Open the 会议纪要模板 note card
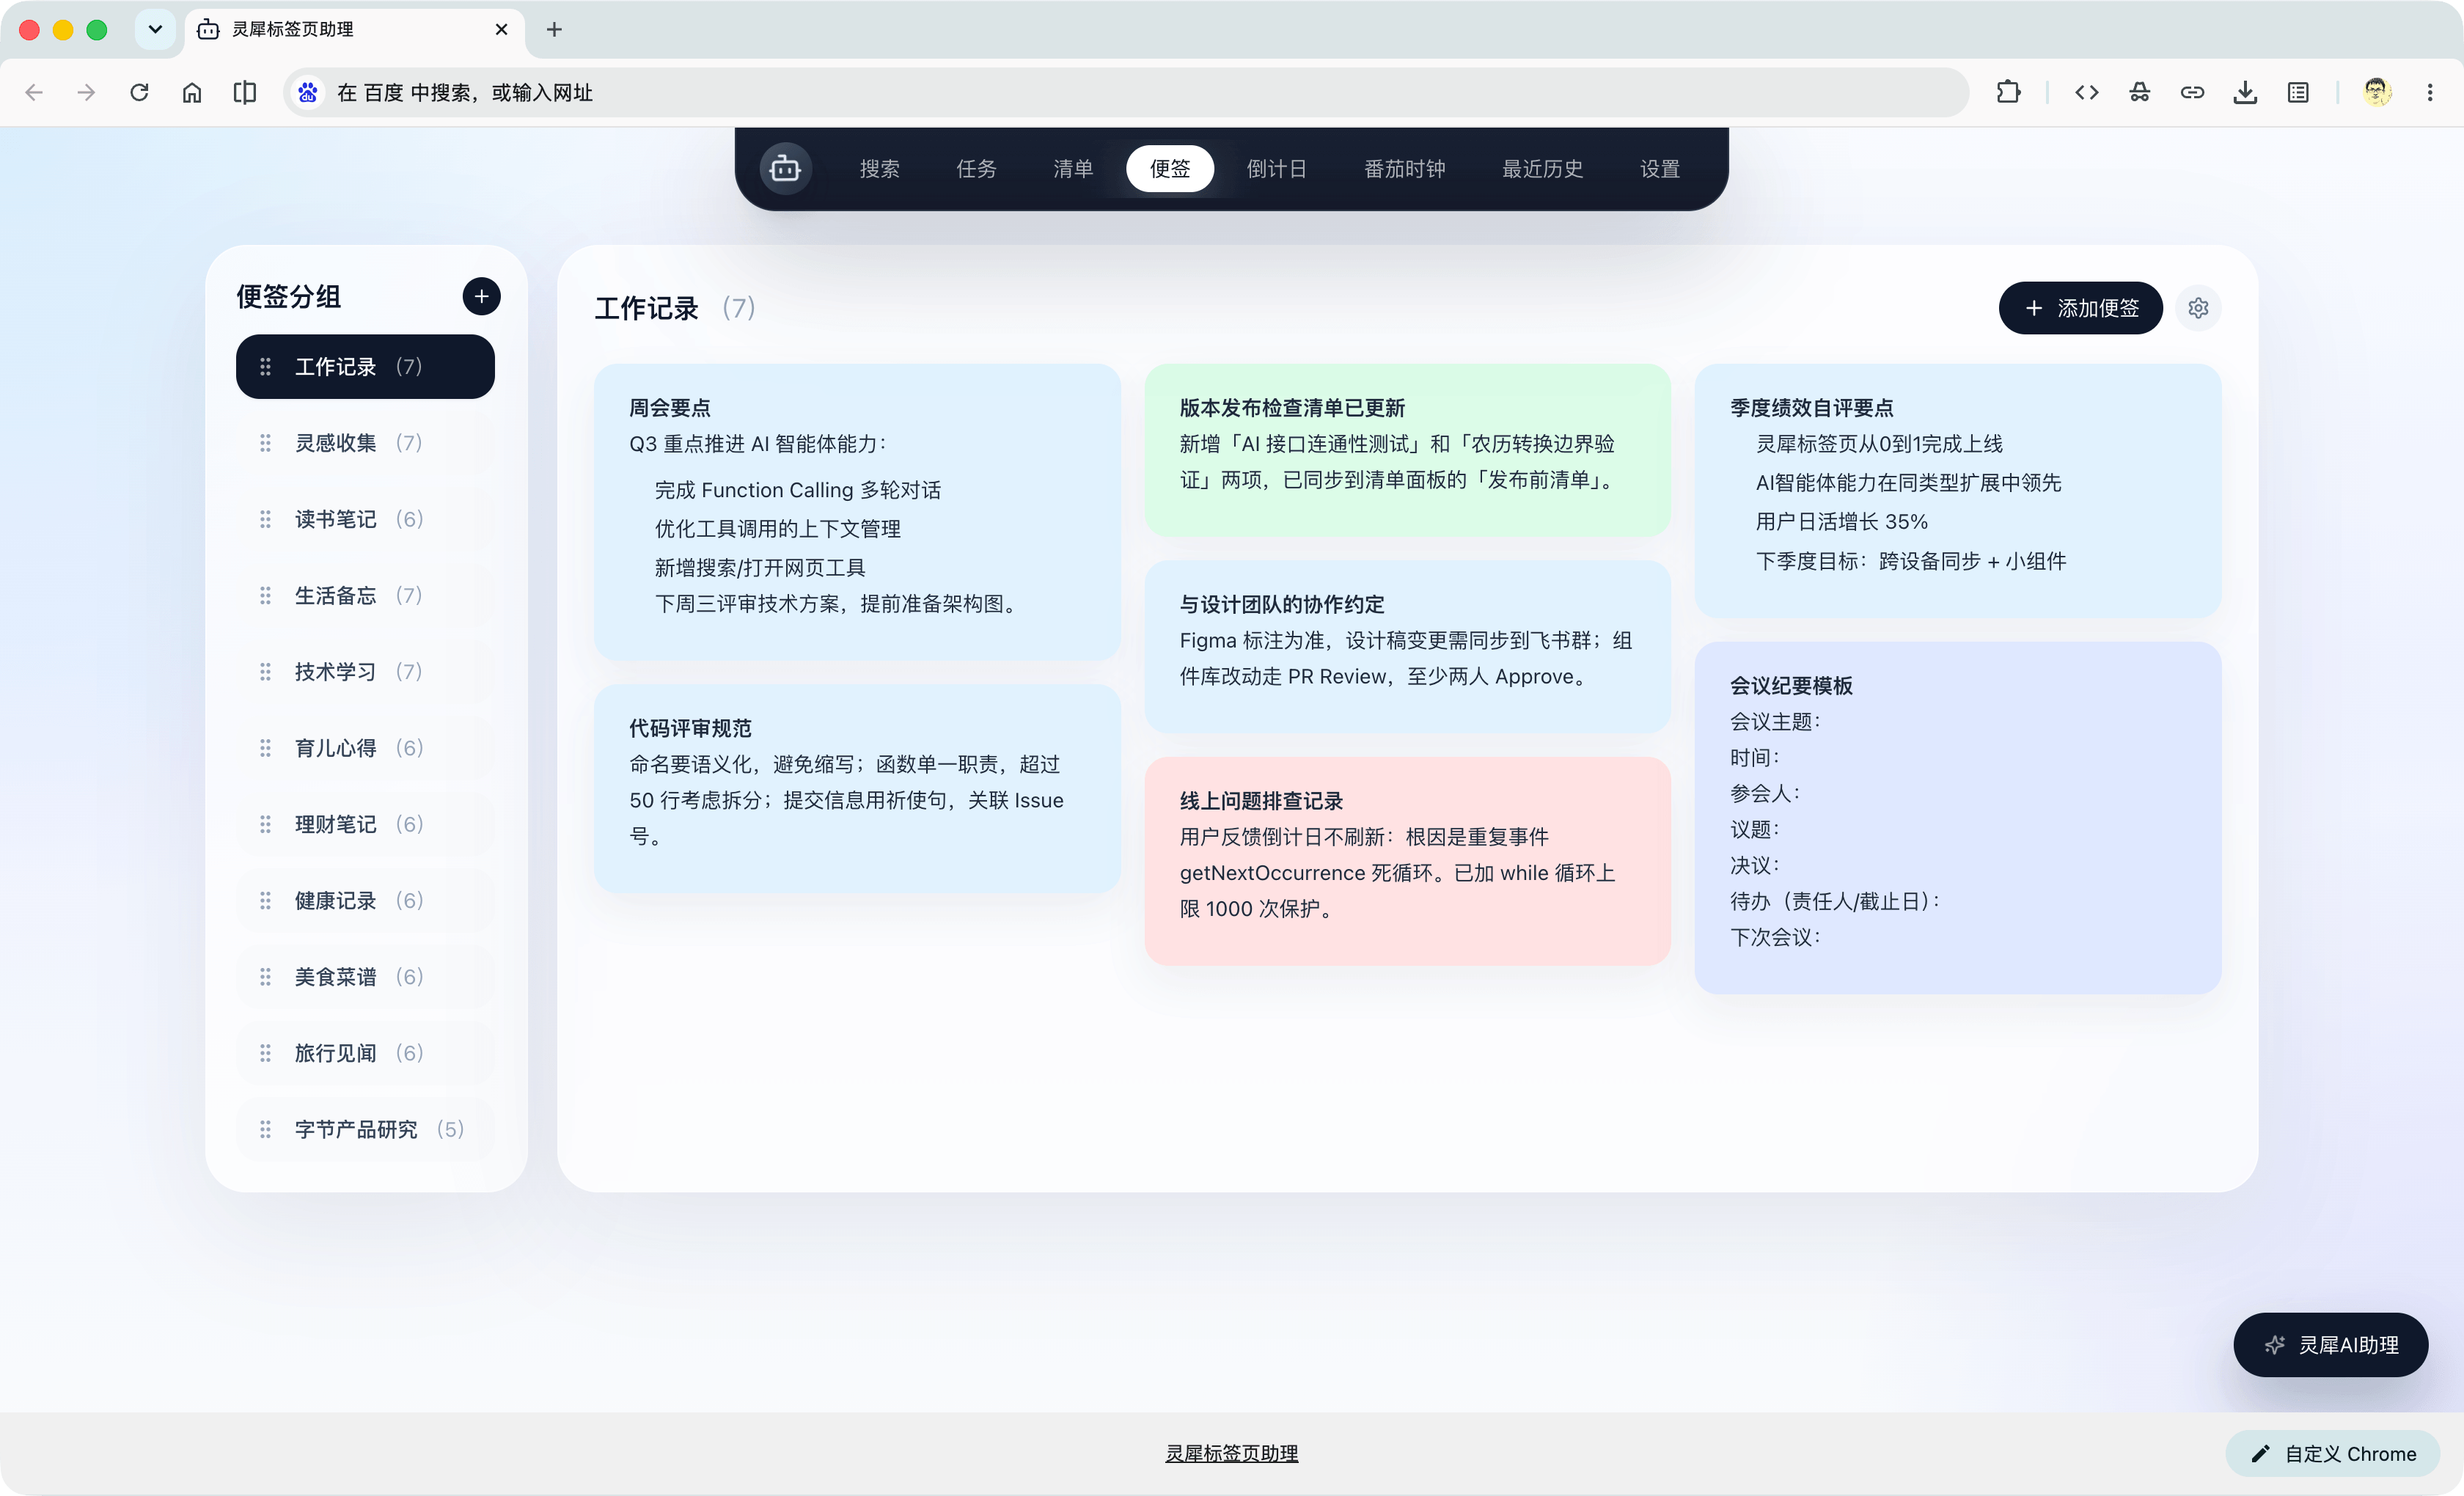The width and height of the screenshot is (2464, 1496). [x=1957, y=818]
